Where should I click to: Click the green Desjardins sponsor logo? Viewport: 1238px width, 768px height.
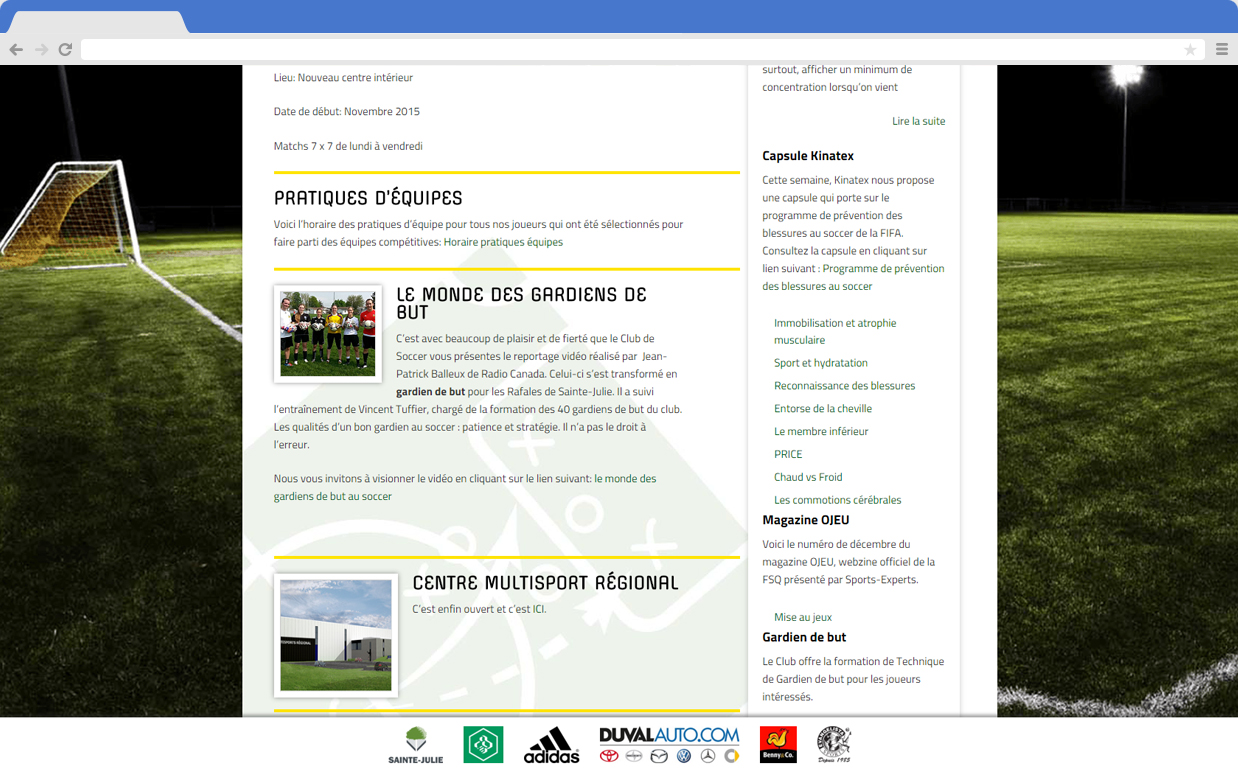(483, 745)
